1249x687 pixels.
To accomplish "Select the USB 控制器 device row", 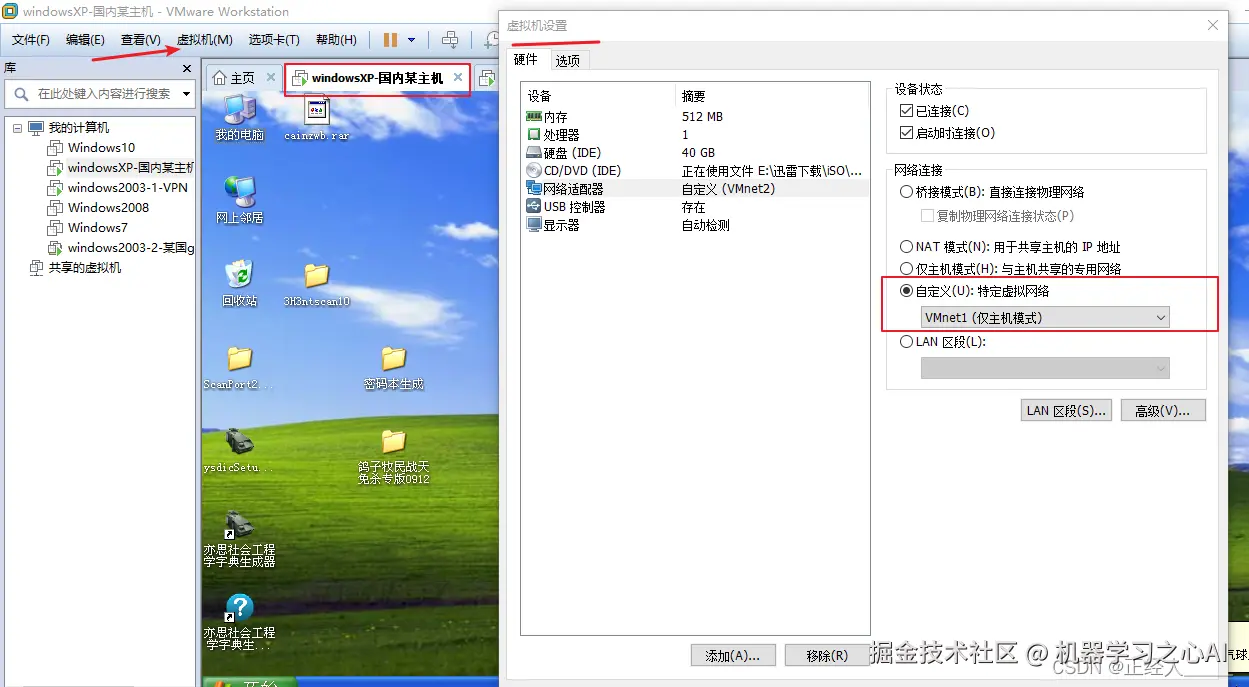I will point(696,207).
